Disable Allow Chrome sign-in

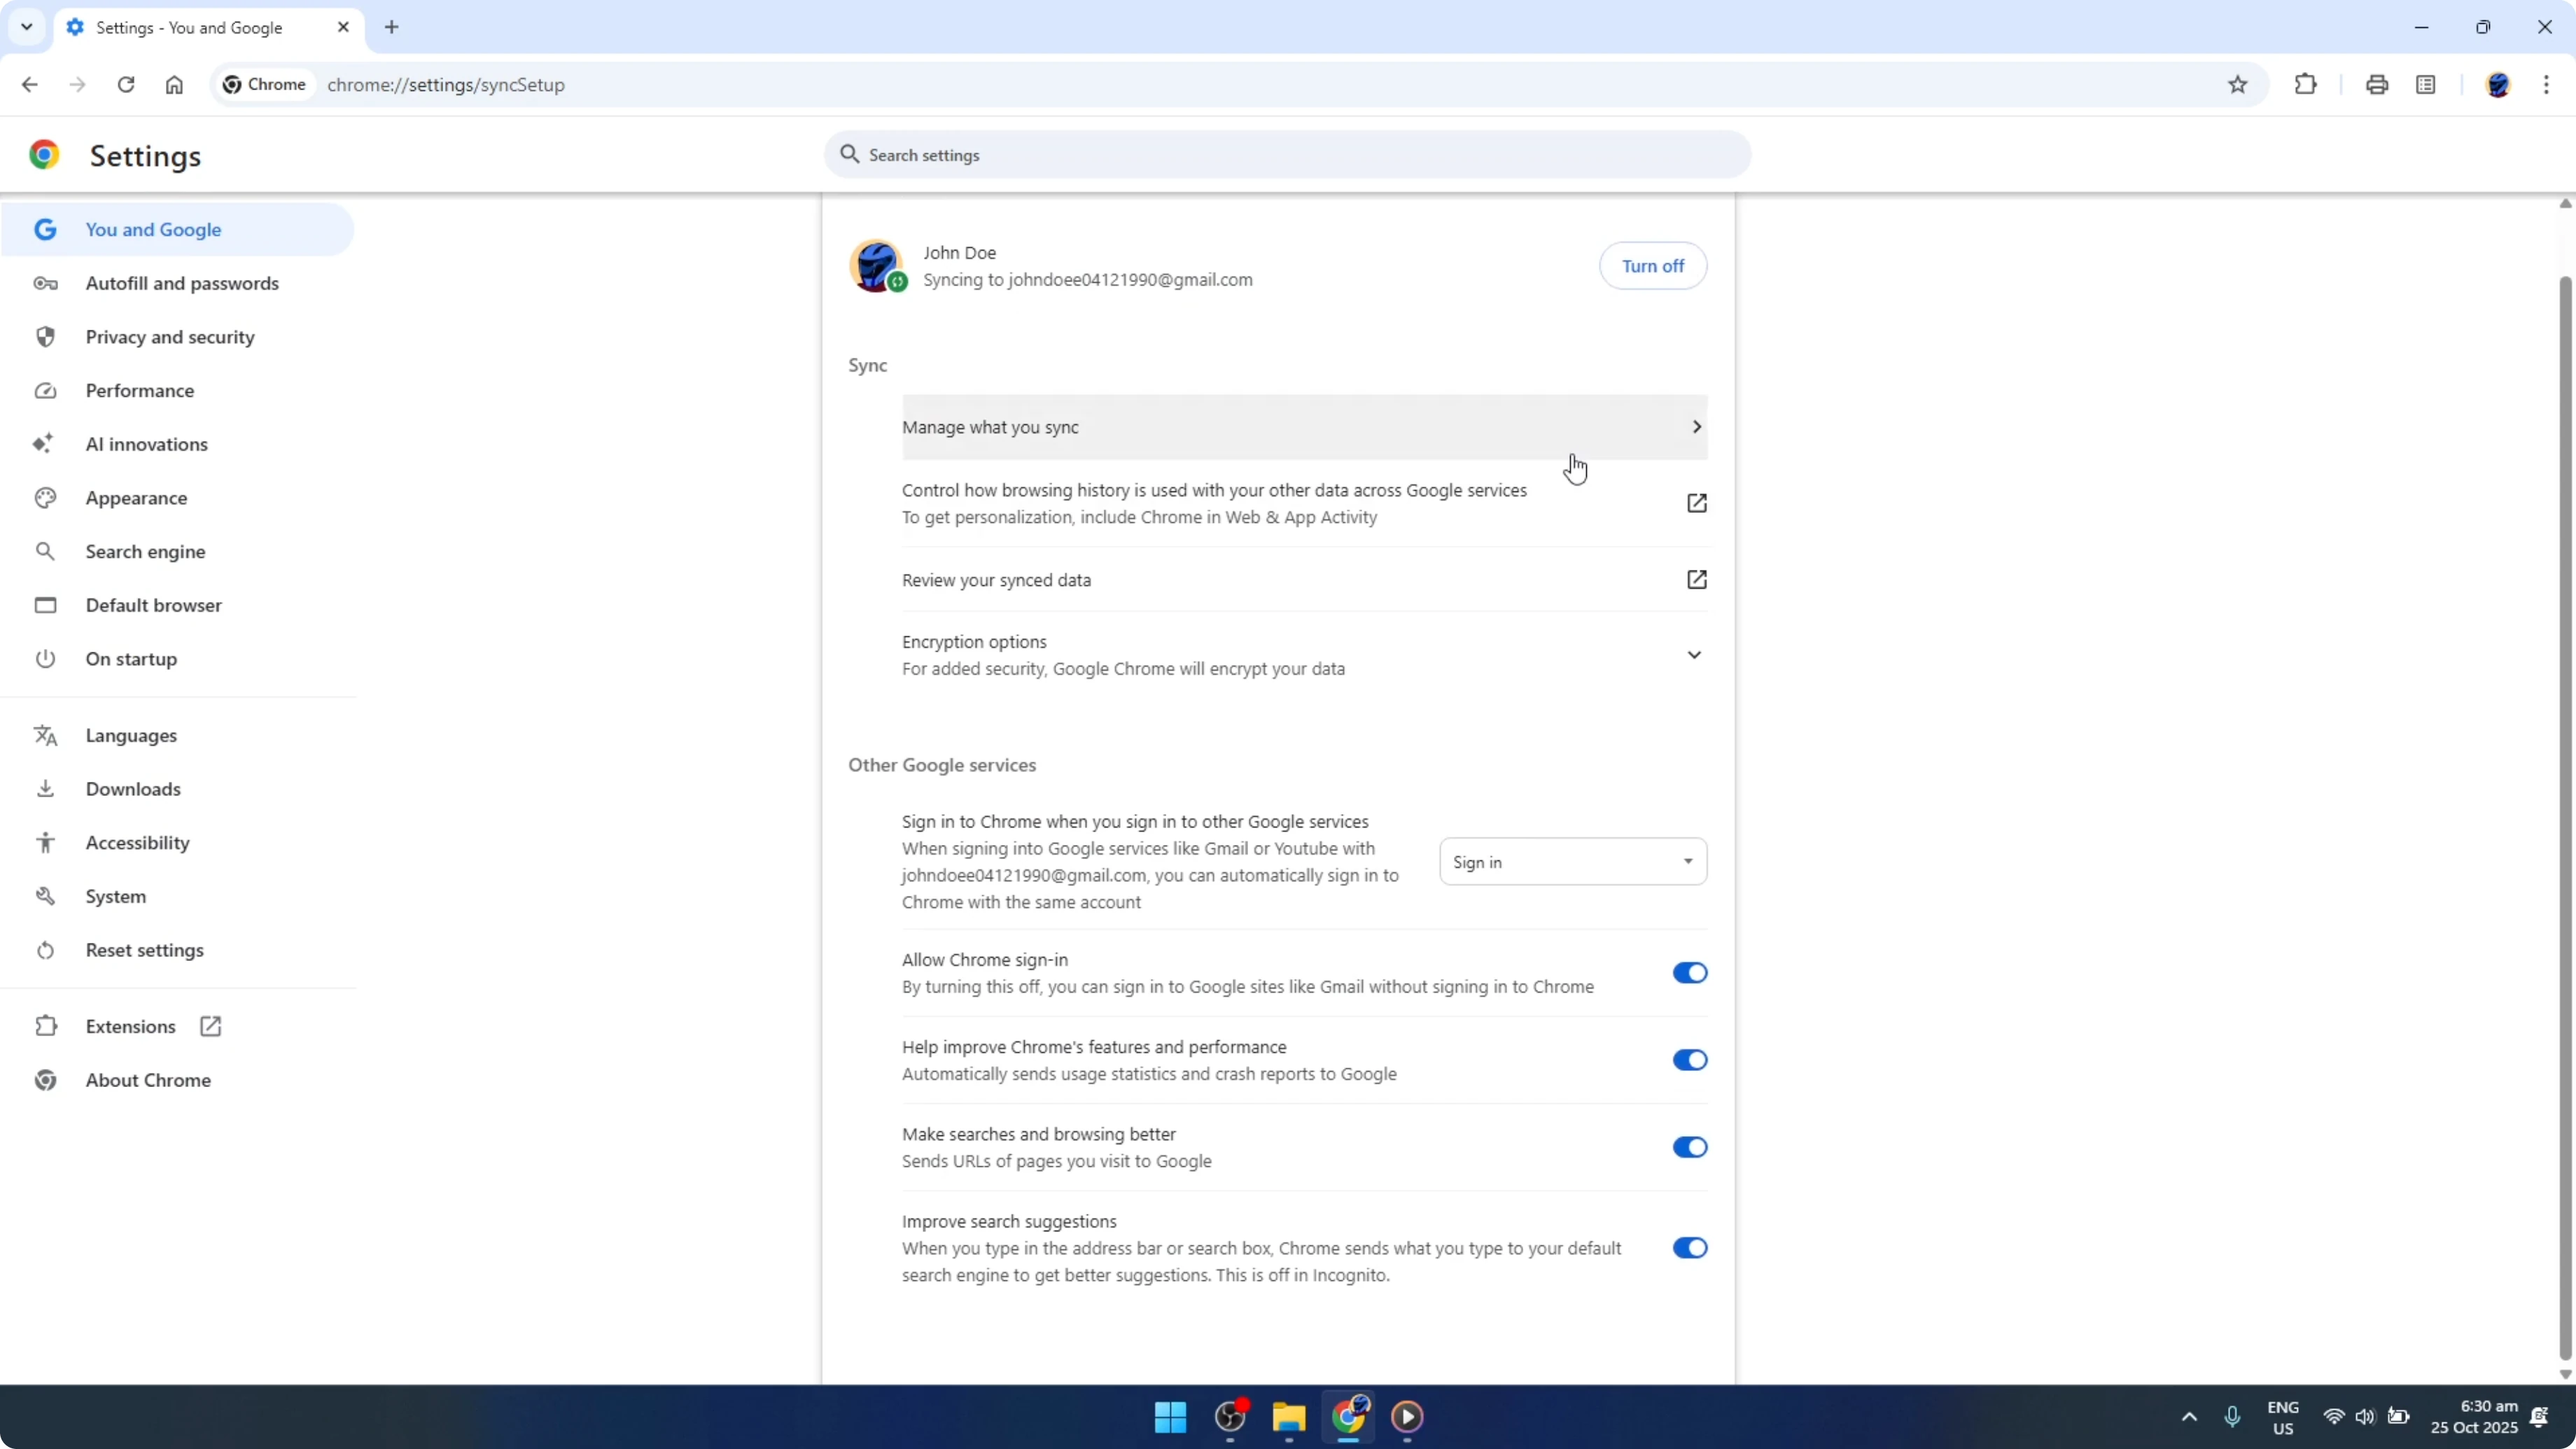1689,972
